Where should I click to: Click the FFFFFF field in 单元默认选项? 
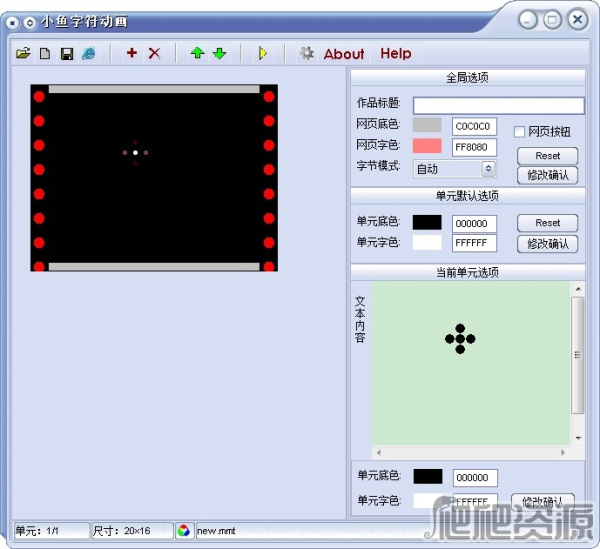coord(474,243)
